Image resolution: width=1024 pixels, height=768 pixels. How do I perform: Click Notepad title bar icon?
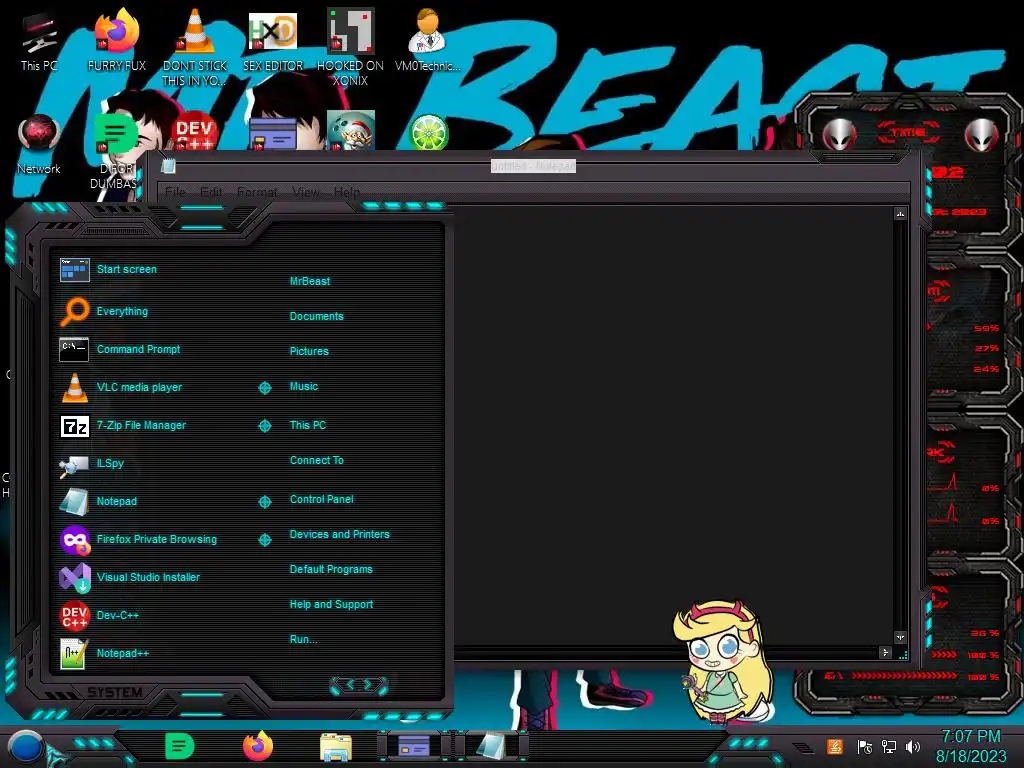point(168,166)
